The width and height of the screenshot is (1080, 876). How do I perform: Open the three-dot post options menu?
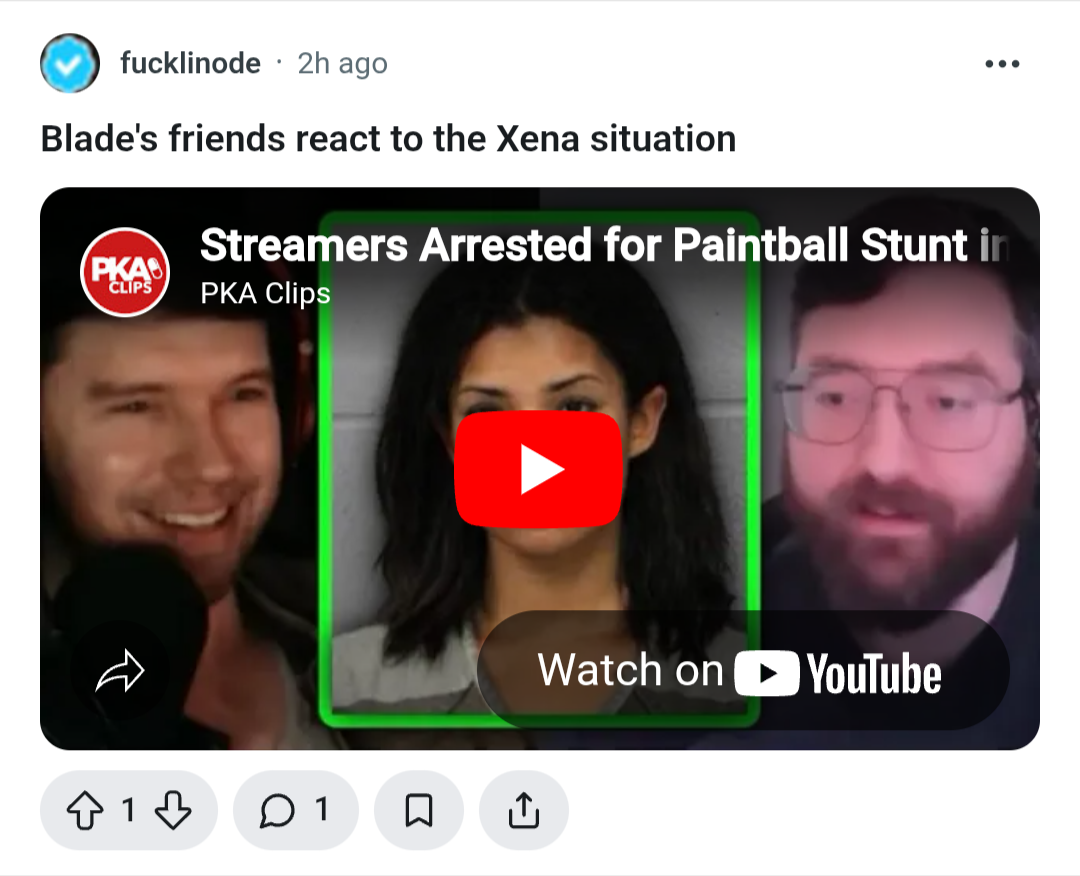coord(1001,64)
